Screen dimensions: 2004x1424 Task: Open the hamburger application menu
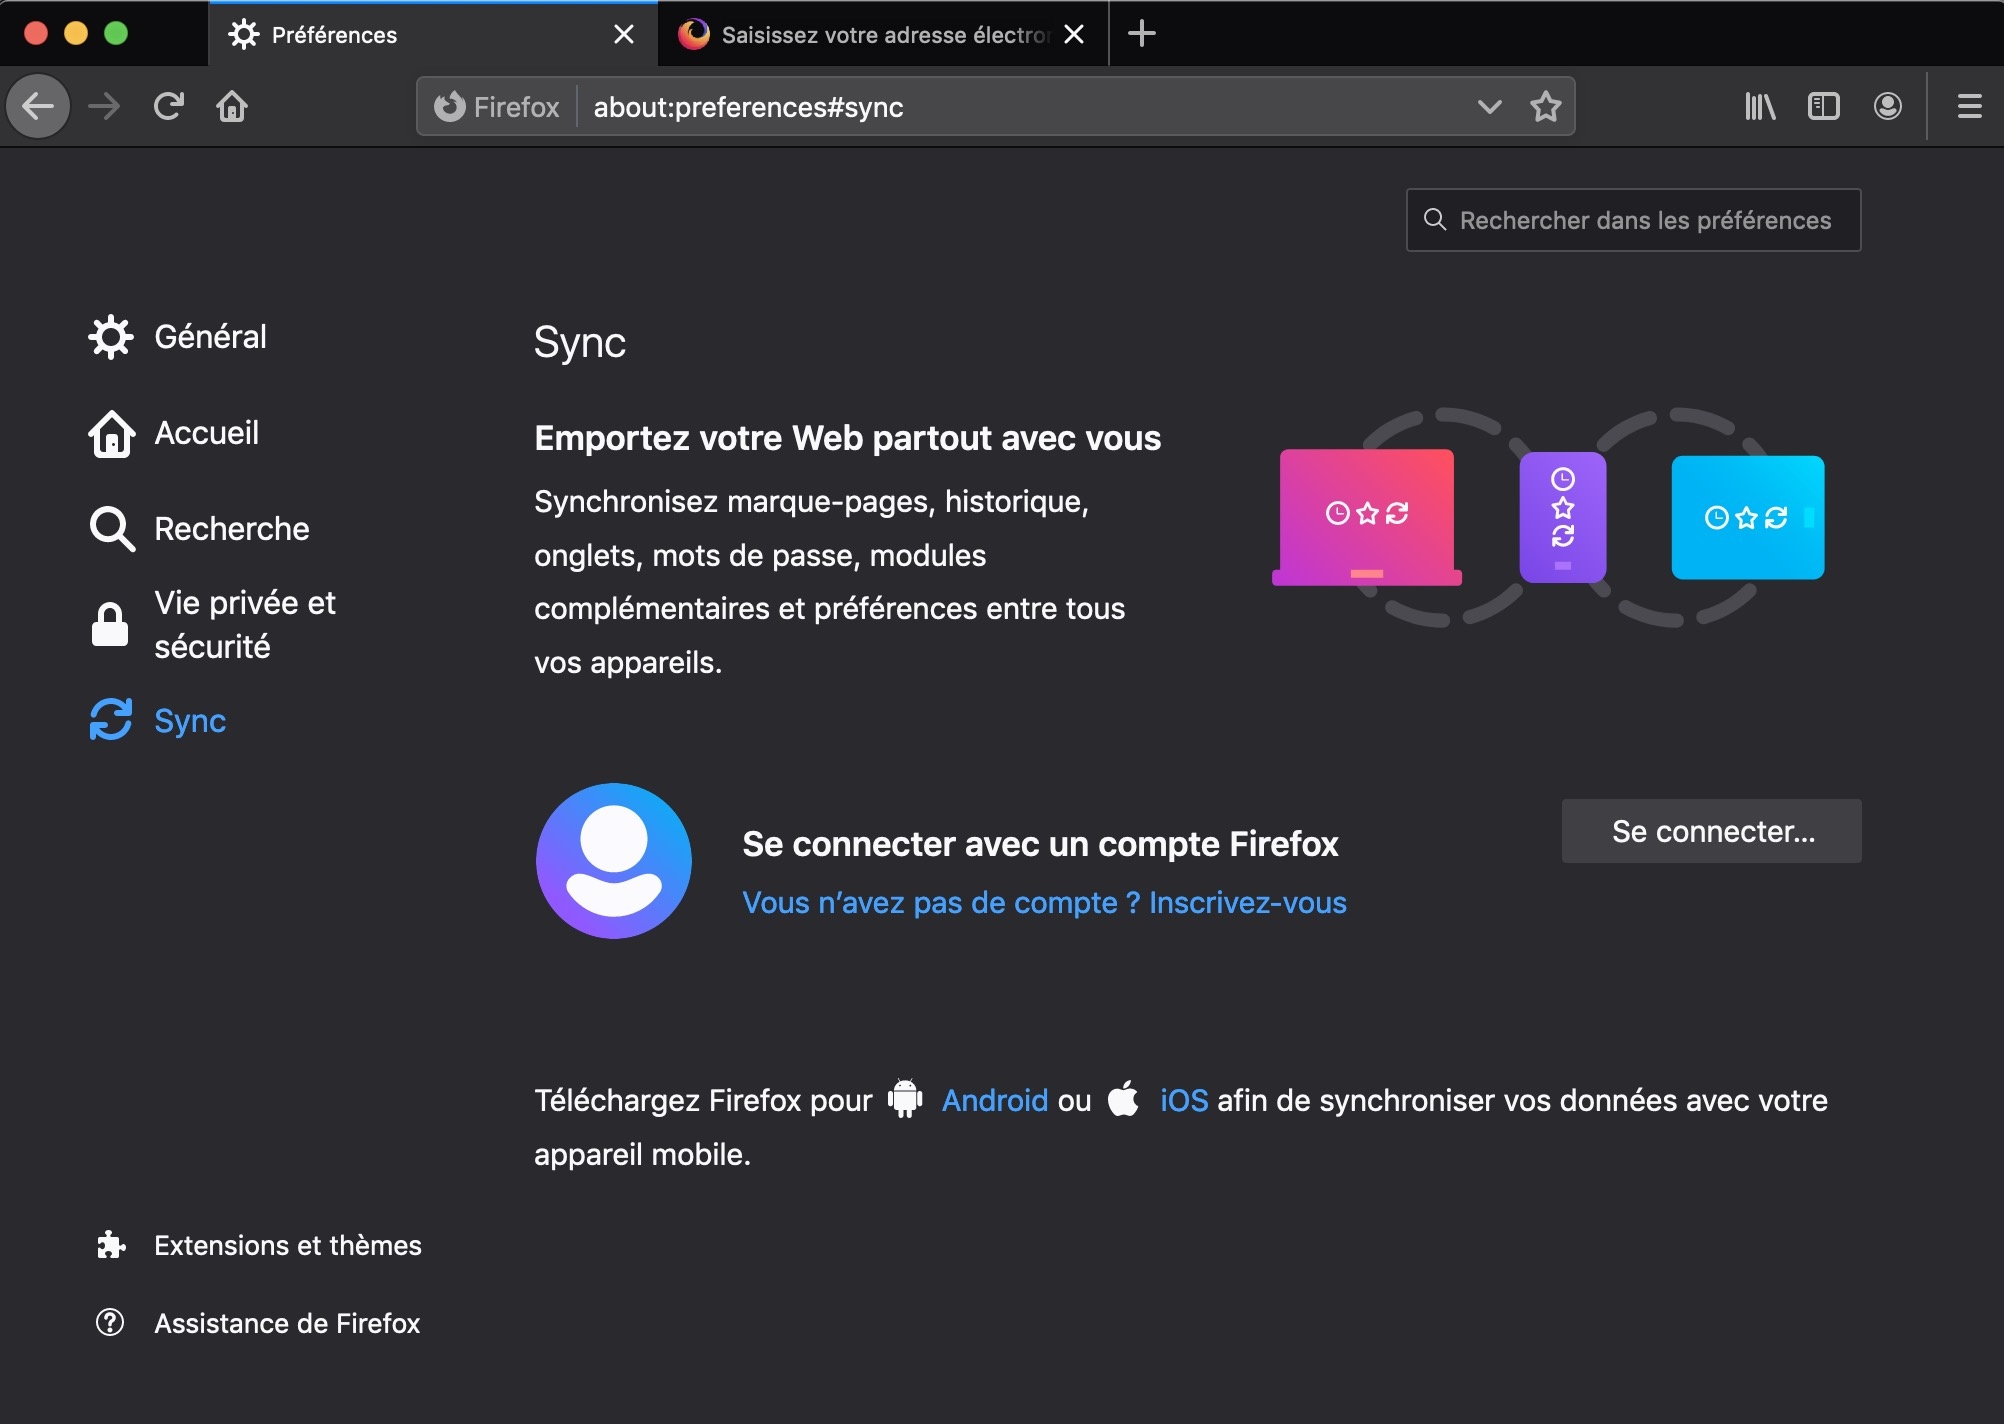[1969, 106]
